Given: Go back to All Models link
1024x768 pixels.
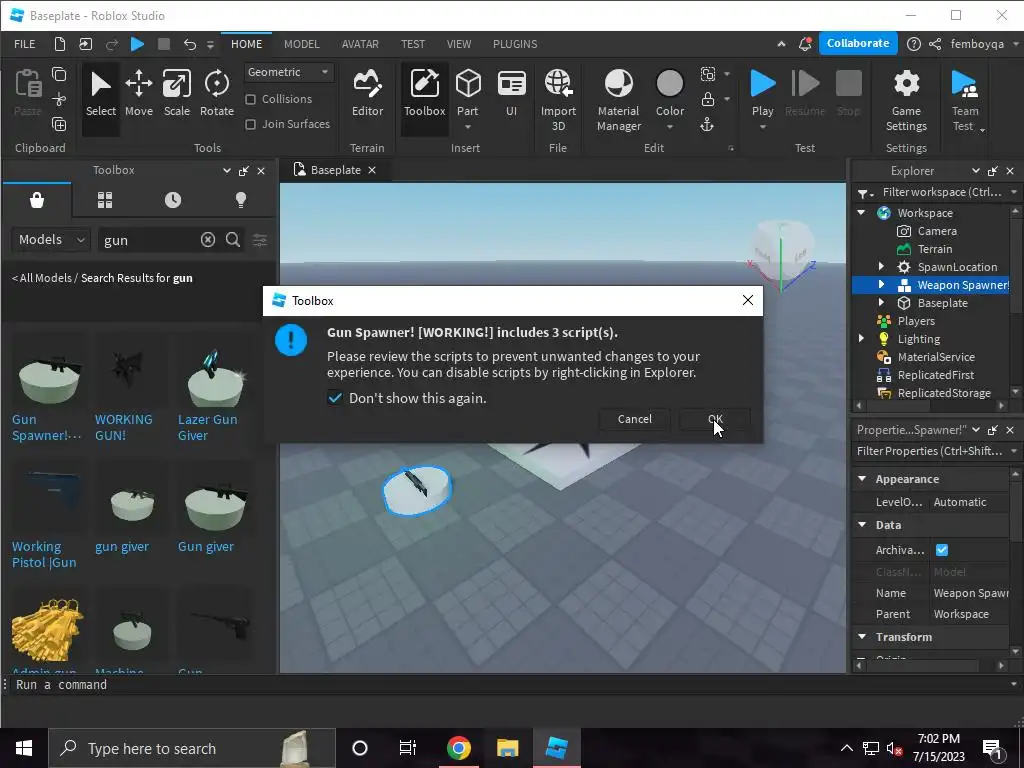Looking at the screenshot, I should point(42,278).
